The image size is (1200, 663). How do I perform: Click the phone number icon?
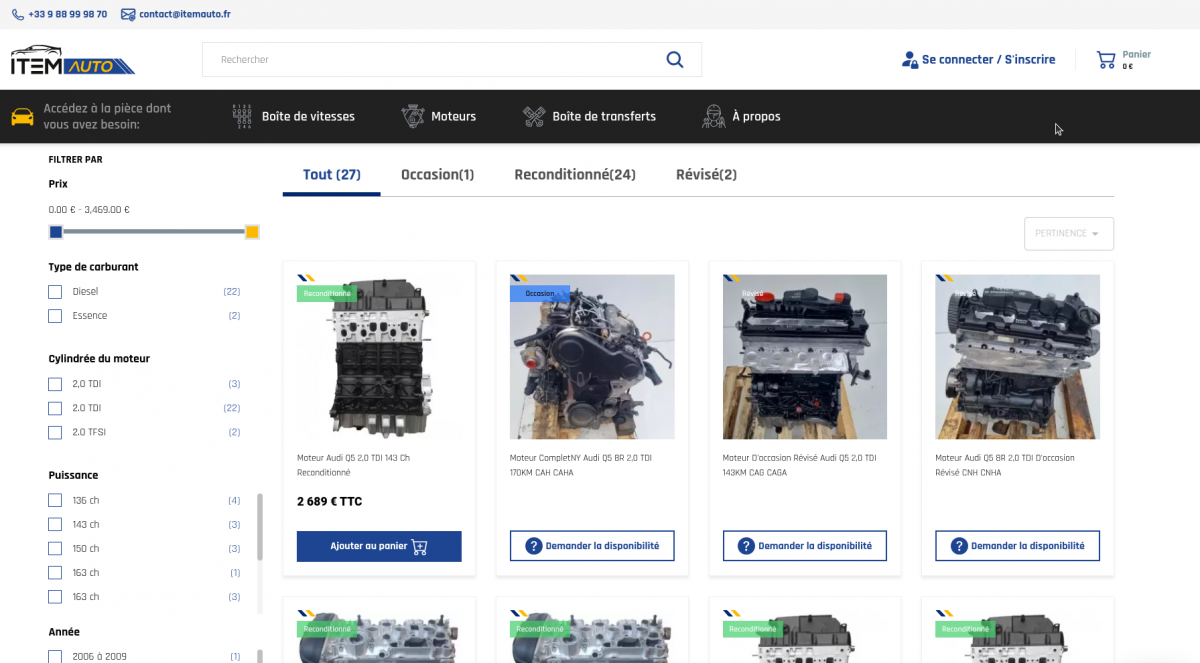[18, 15]
